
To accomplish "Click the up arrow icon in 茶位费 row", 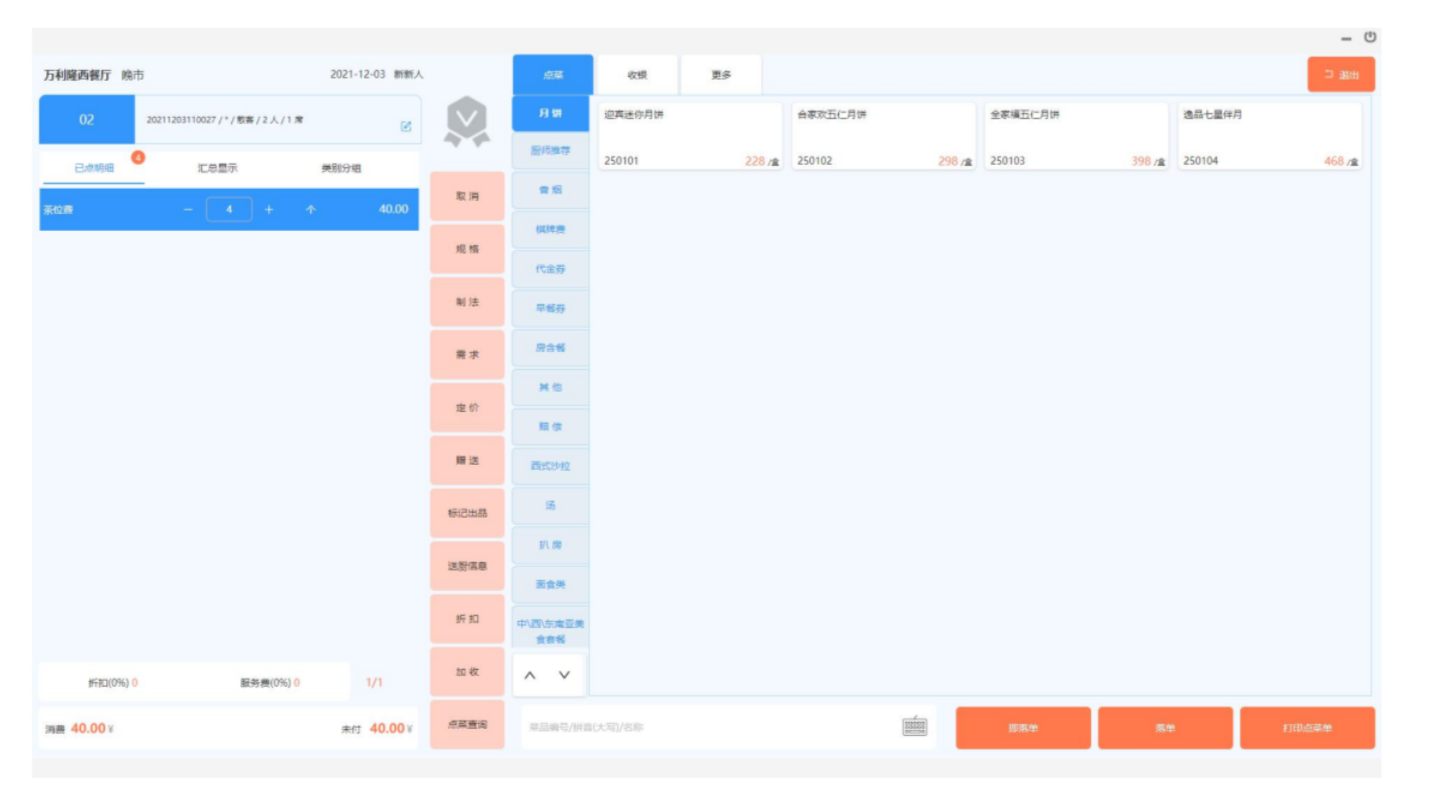I will pos(310,209).
